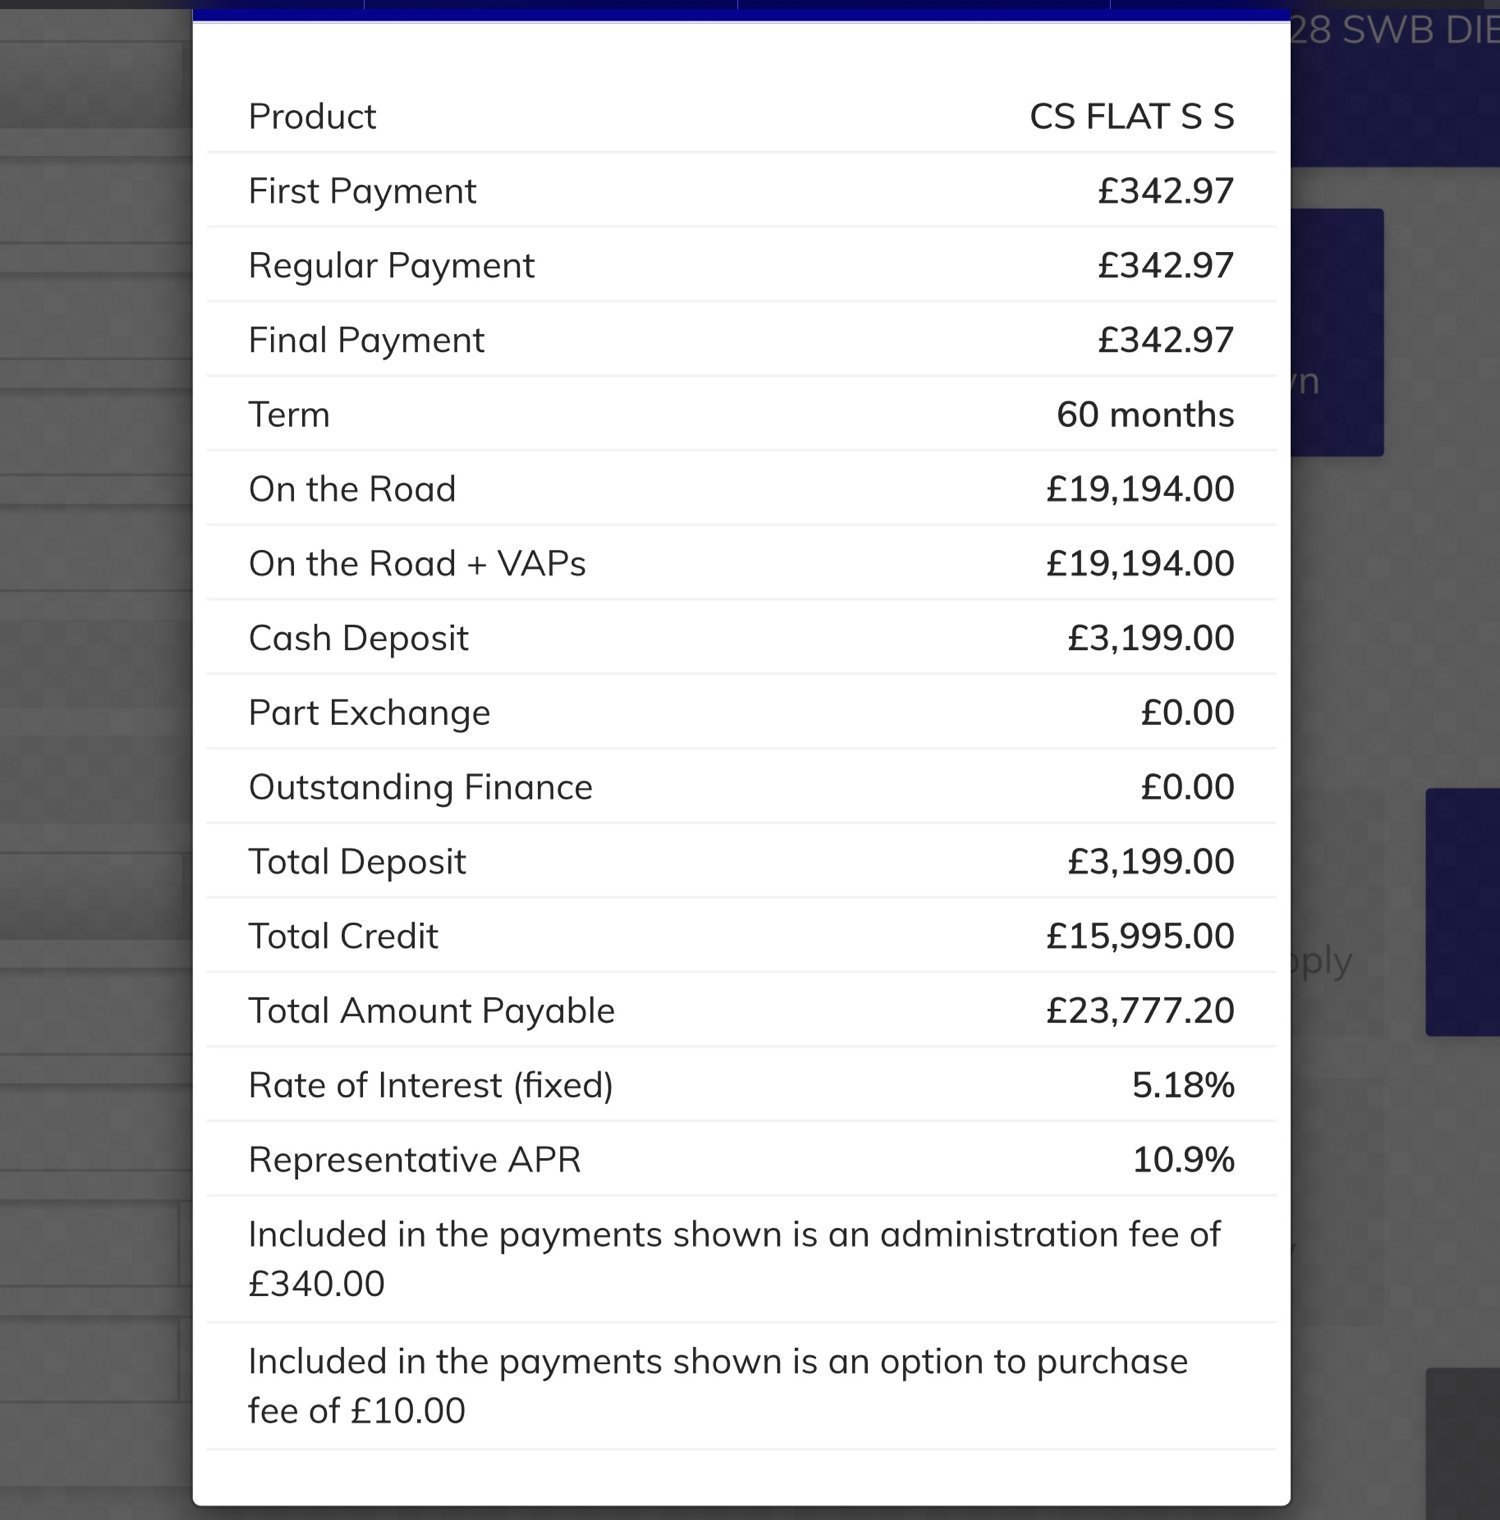Image resolution: width=1500 pixels, height=1520 pixels.
Task: Select the CS FLAT S S product value
Action: pyautogui.click(x=1131, y=116)
